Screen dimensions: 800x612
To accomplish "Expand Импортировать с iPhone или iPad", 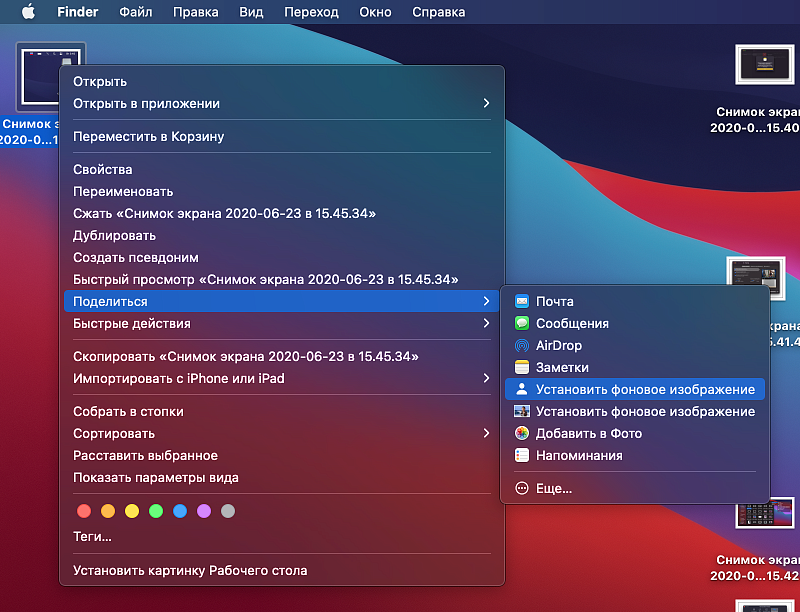I will click(486, 378).
